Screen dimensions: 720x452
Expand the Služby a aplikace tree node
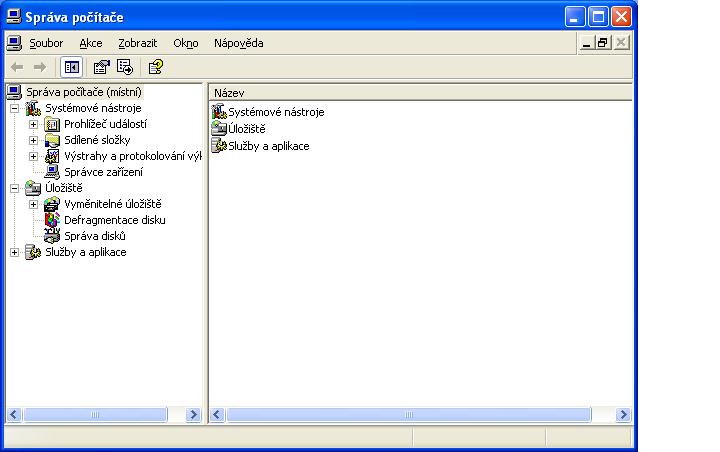tap(15, 253)
